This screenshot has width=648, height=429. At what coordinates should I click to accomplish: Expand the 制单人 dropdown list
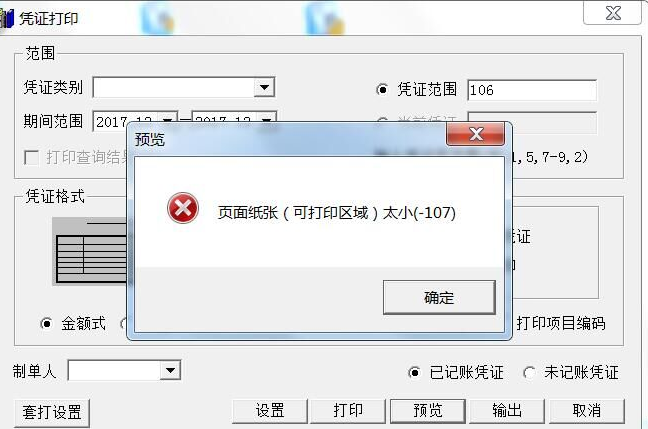[170, 370]
